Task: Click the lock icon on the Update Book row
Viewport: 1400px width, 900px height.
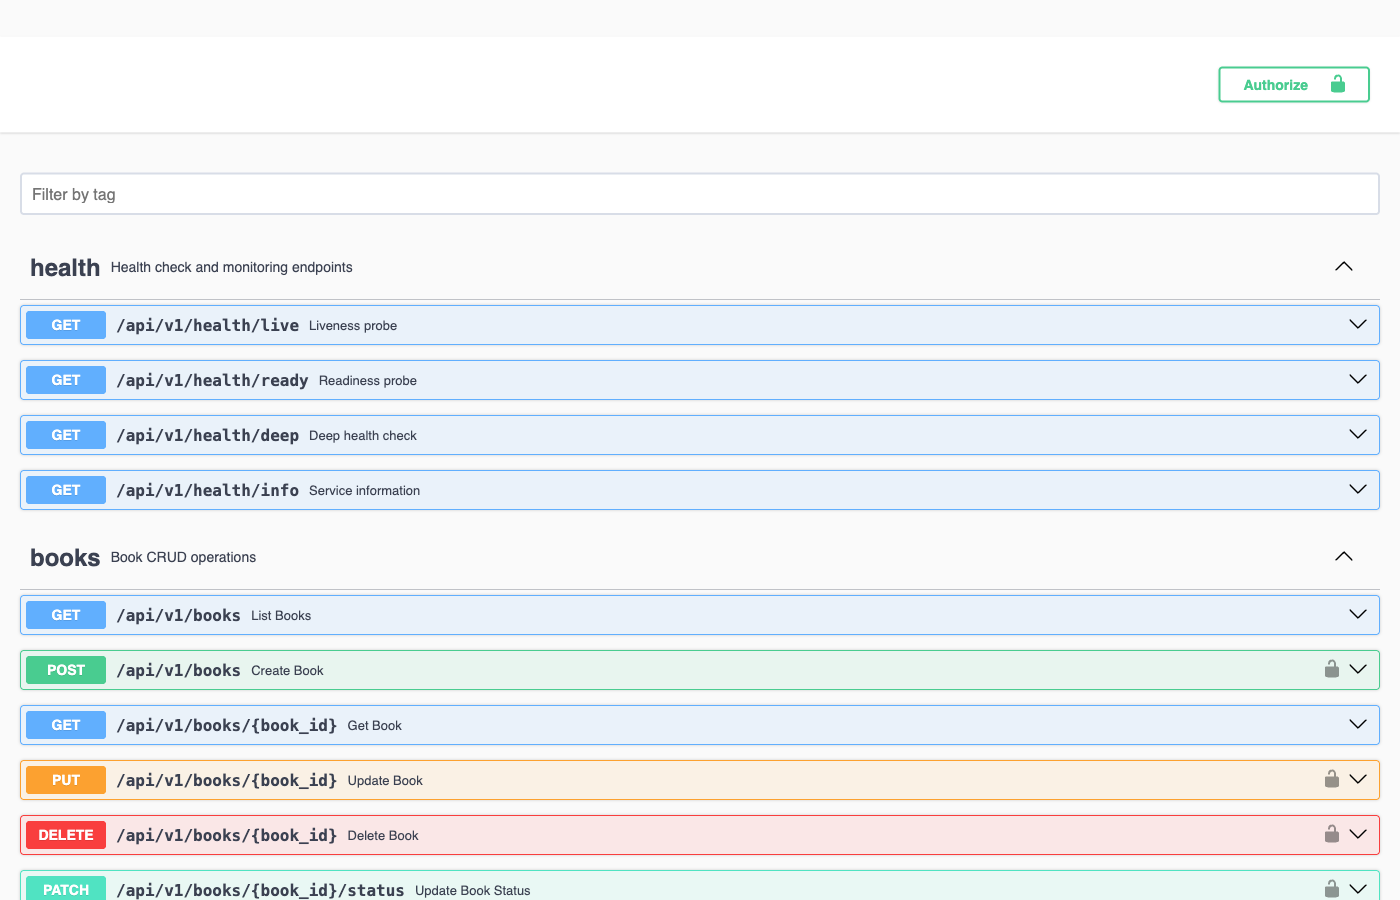Action: click(x=1331, y=779)
